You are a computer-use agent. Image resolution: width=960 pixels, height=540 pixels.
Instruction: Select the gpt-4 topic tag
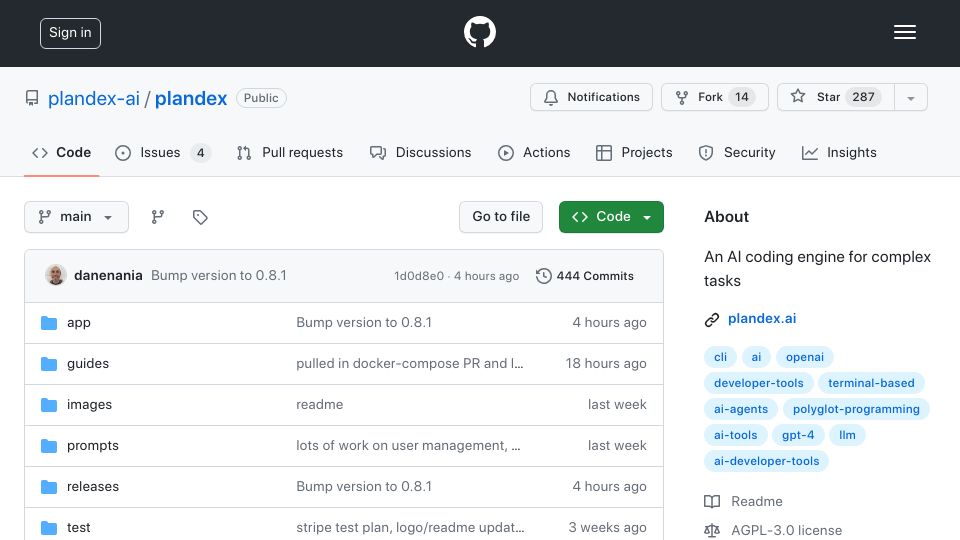(x=798, y=435)
